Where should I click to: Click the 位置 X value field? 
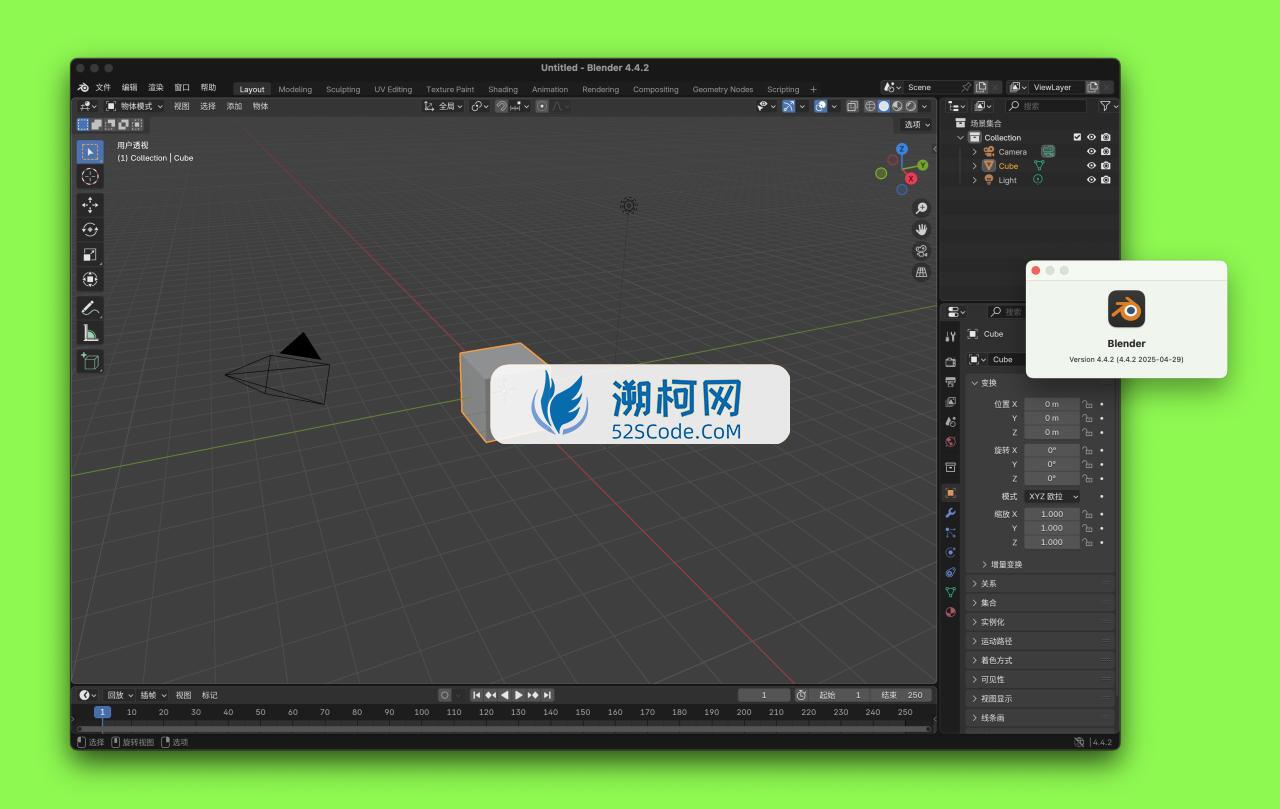pyautogui.click(x=1052, y=404)
